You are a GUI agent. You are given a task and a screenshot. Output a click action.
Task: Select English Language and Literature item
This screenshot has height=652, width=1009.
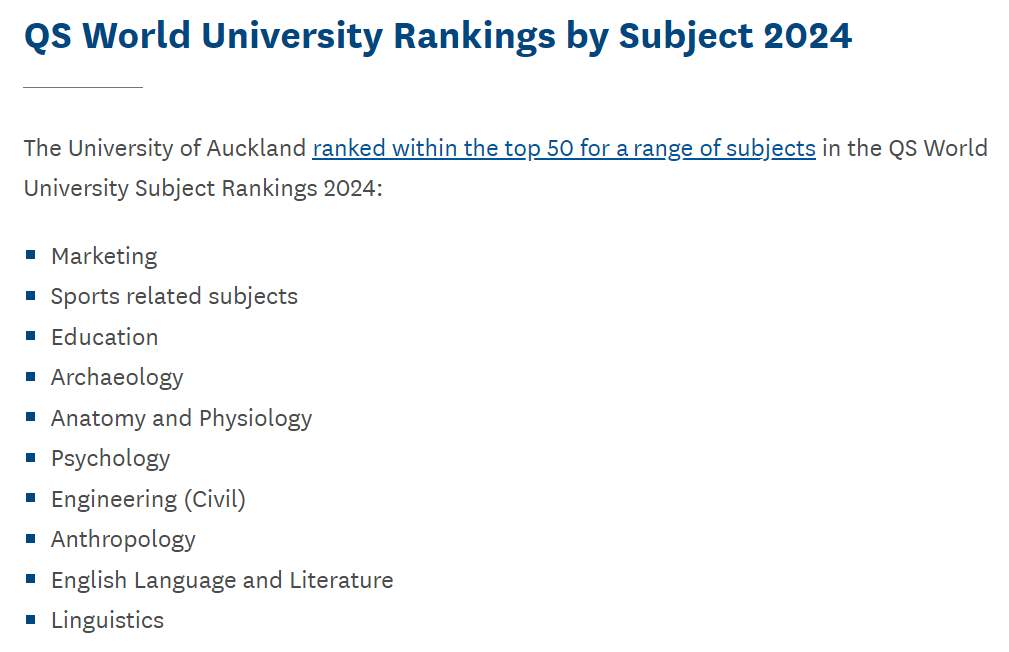click(222, 581)
